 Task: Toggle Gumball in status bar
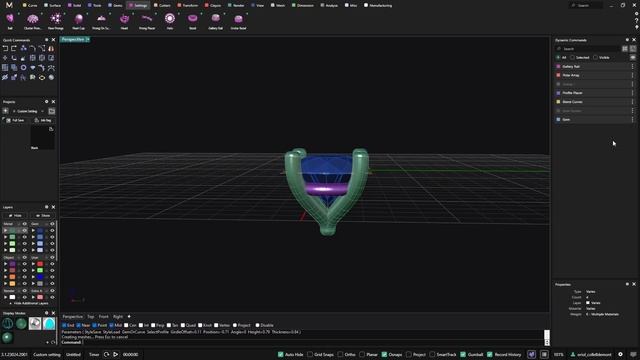463,354
